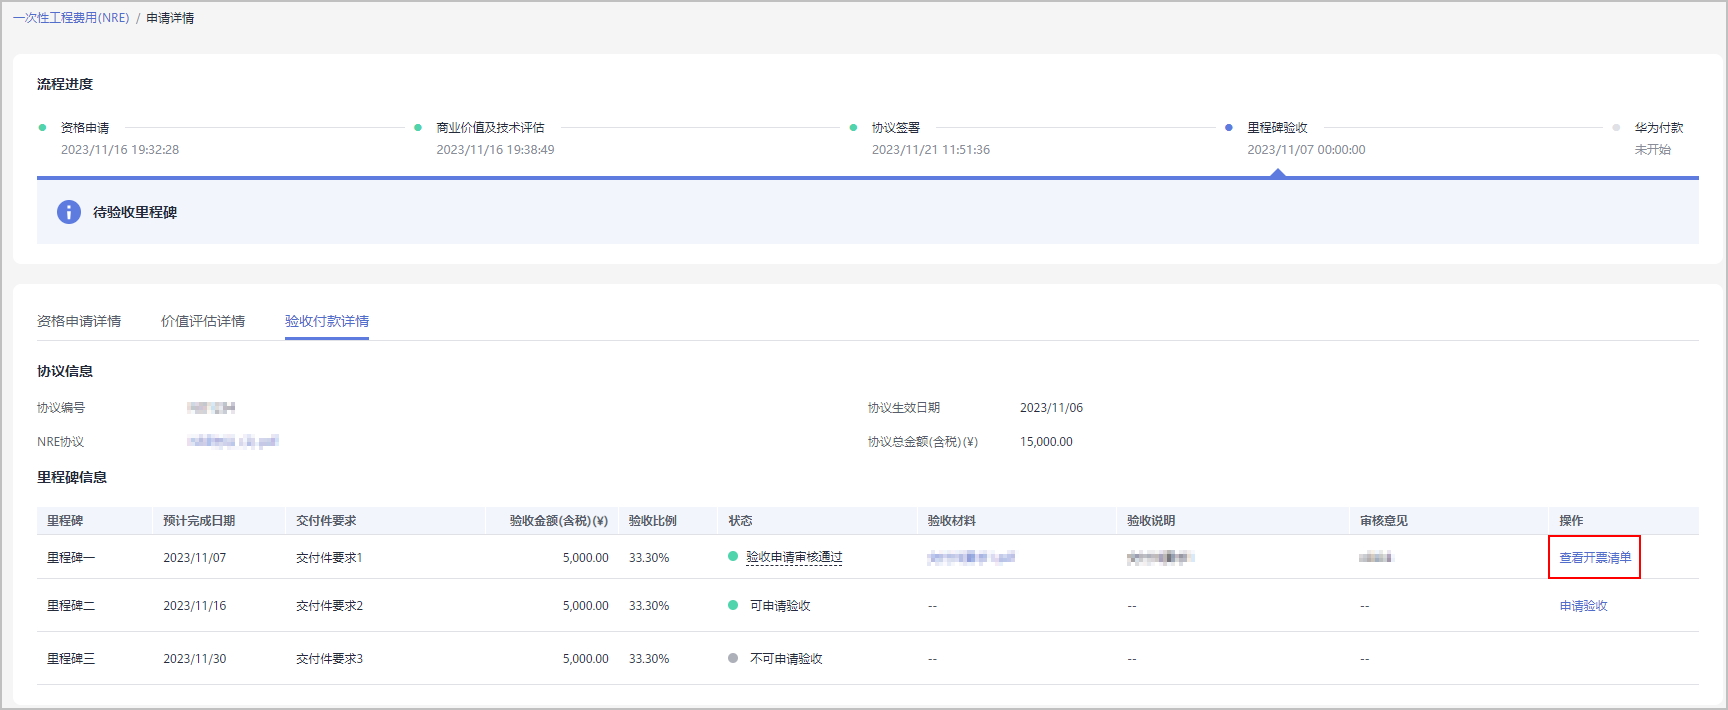Click the 商业价值及技术评估 step label
Viewport: 1728px width, 710px height.
click(x=491, y=128)
